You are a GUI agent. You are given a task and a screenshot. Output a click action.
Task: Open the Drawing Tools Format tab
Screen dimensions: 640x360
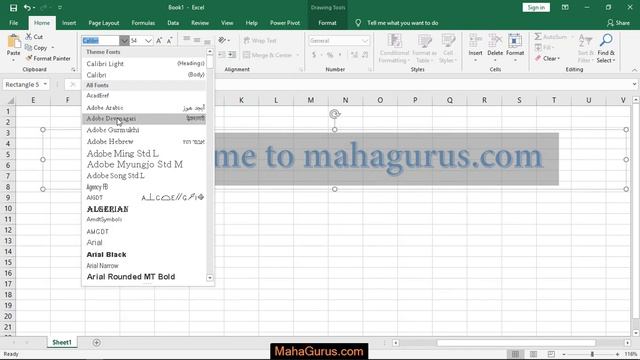pos(327,23)
